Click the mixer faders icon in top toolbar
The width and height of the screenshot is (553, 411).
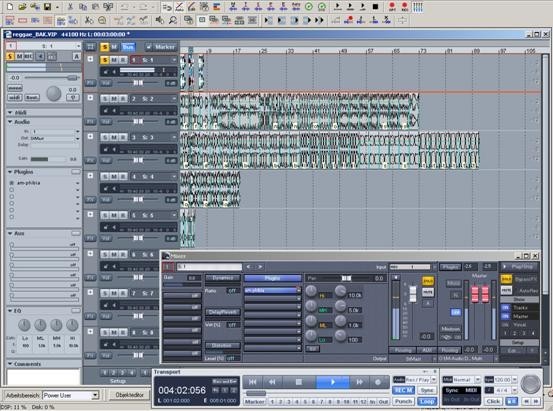[418, 6]
